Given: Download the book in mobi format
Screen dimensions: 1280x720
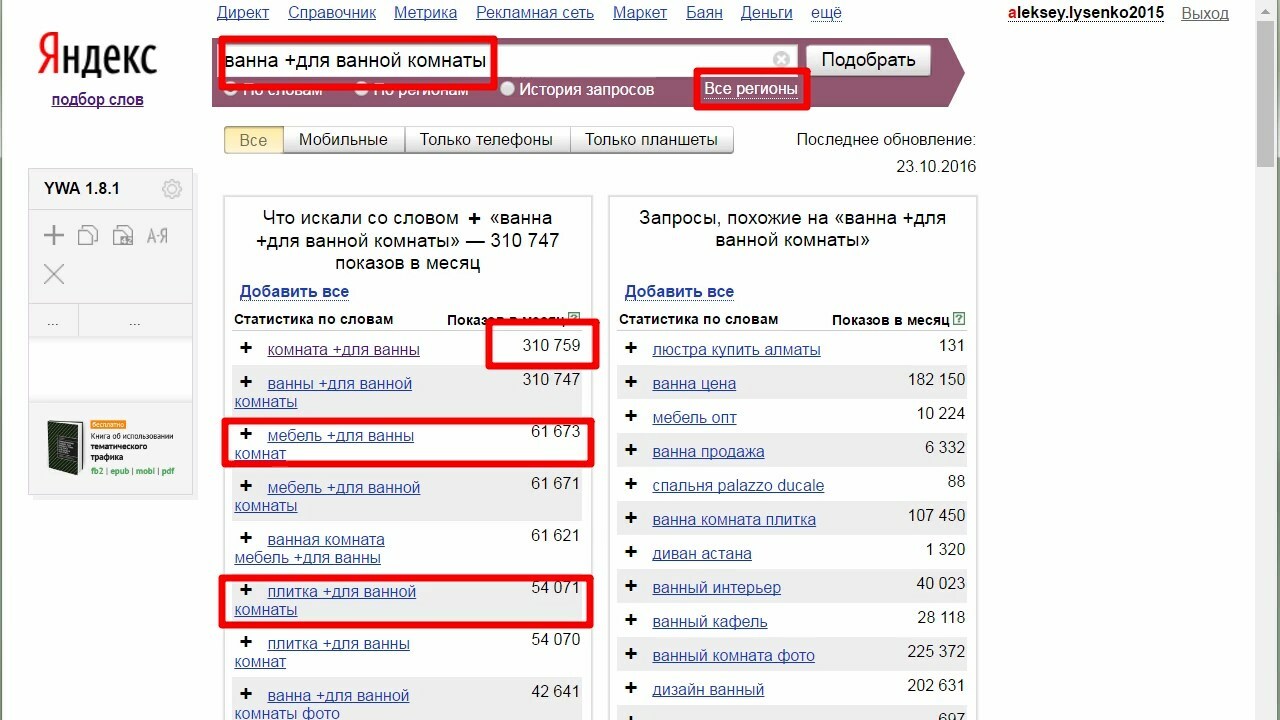Looking at the screenshot, I should pyautogui.click(x=147, y=470).
